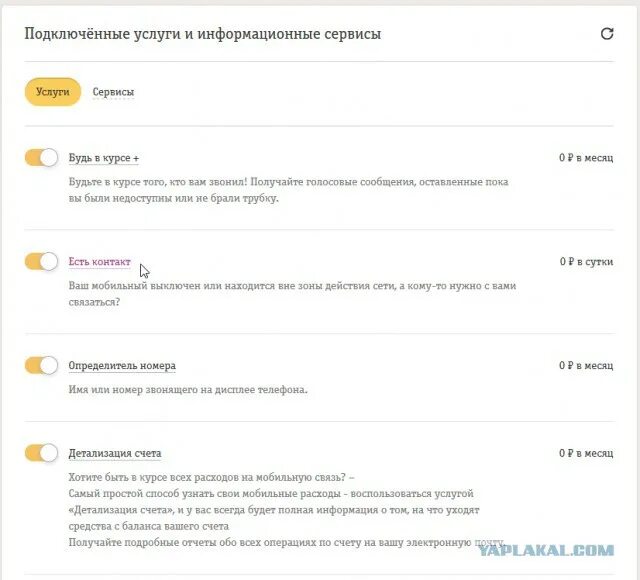
Task: Click the Есть контакт description text
Action: [x=292, y=294]
